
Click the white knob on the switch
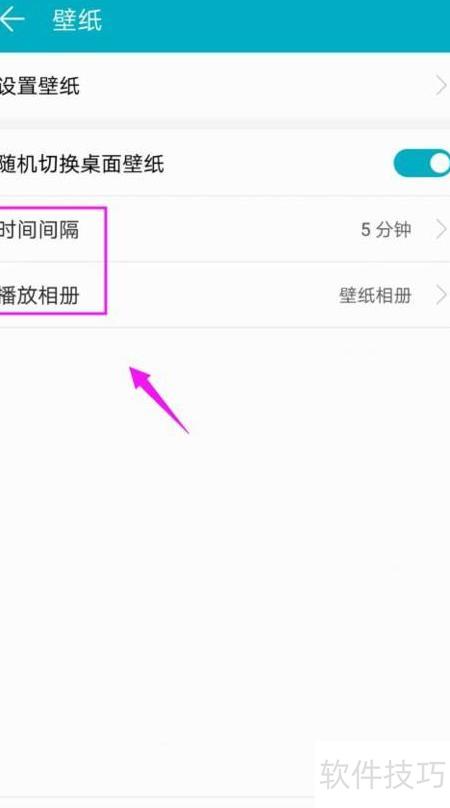click(440, 163)
